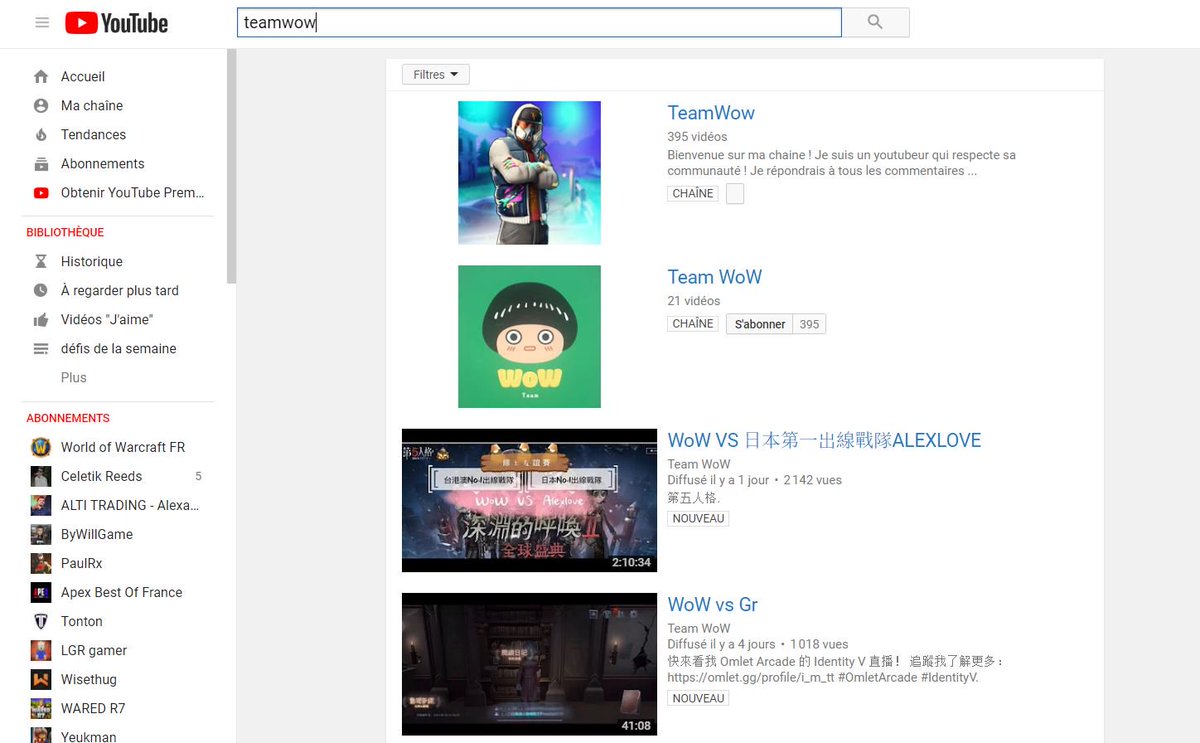The image size is (1200, 743).
Task: Click the ALTI TRADING channel avatar
Action: (x=41, y=505)
